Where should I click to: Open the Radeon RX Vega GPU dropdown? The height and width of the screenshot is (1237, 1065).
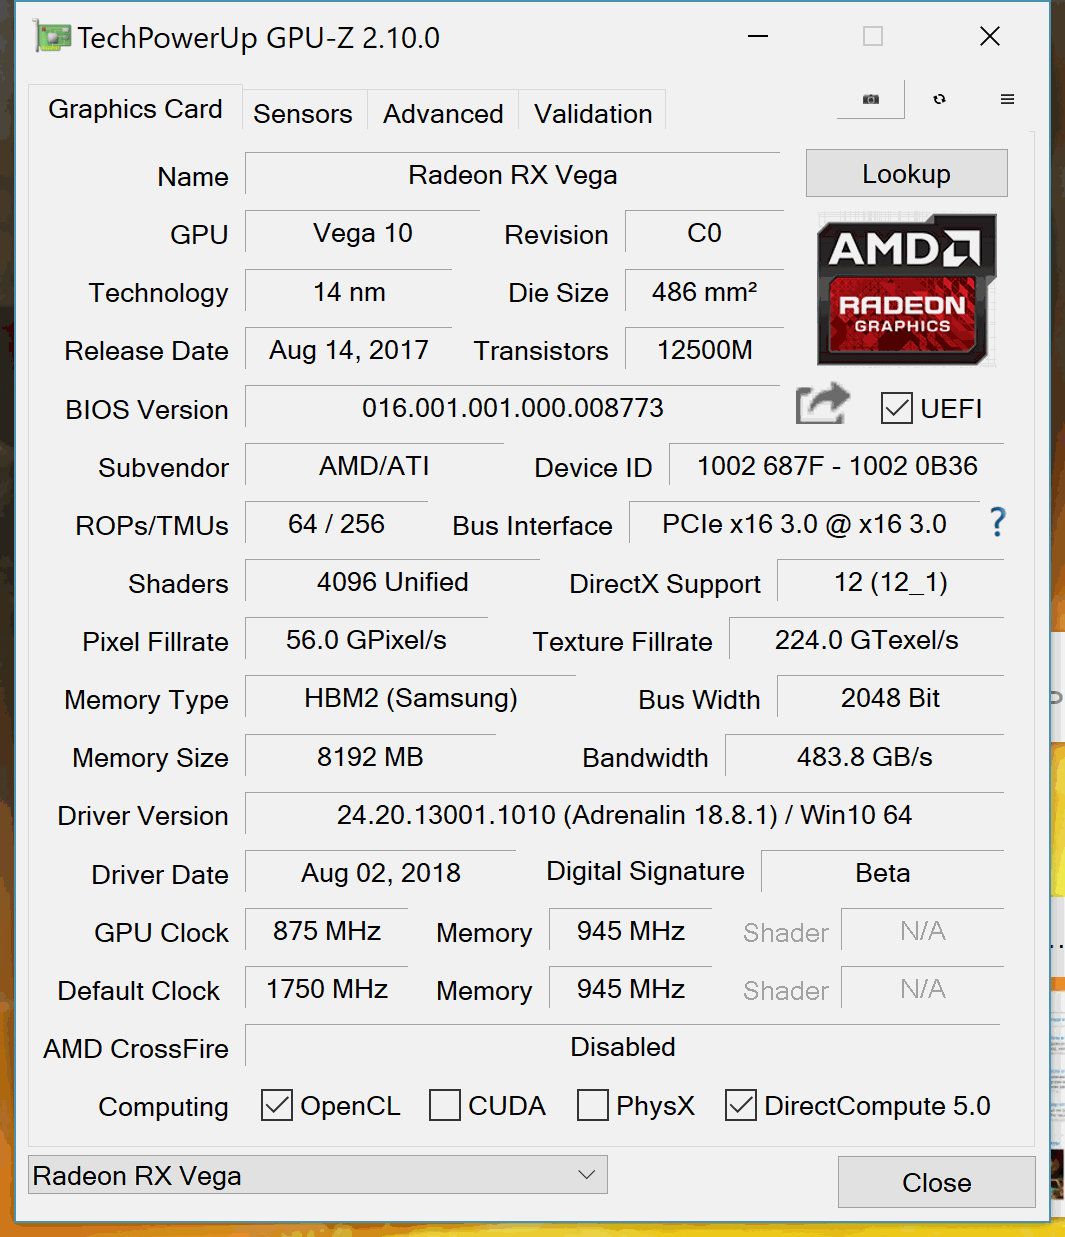pos(318,1175)
